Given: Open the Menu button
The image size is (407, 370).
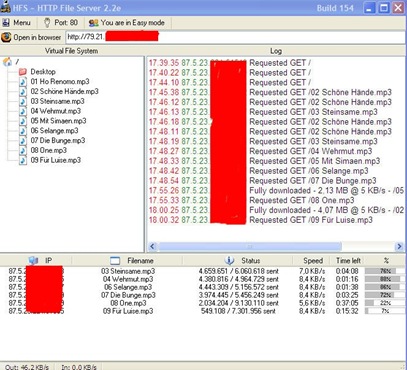Looking at the screenshot, I should click(x=16, y=23).
